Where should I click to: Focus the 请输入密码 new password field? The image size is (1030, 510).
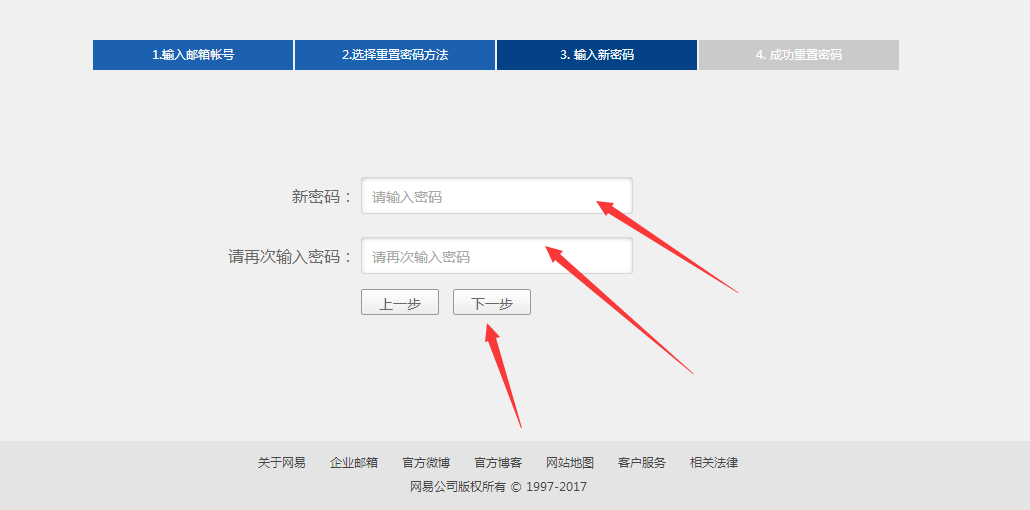496,196
